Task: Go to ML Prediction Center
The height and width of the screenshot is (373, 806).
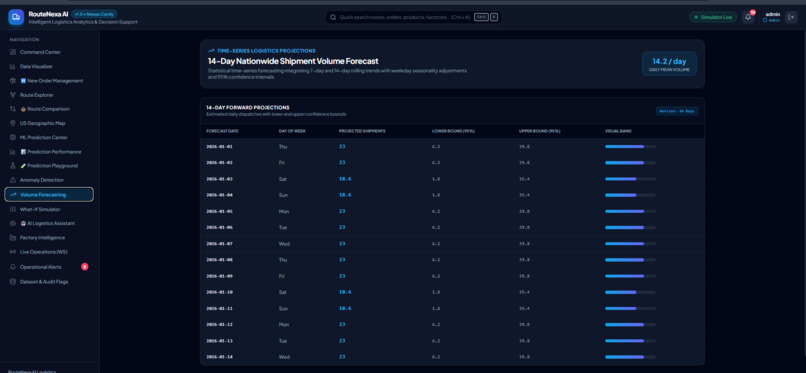Action: [x=49, y=137]
